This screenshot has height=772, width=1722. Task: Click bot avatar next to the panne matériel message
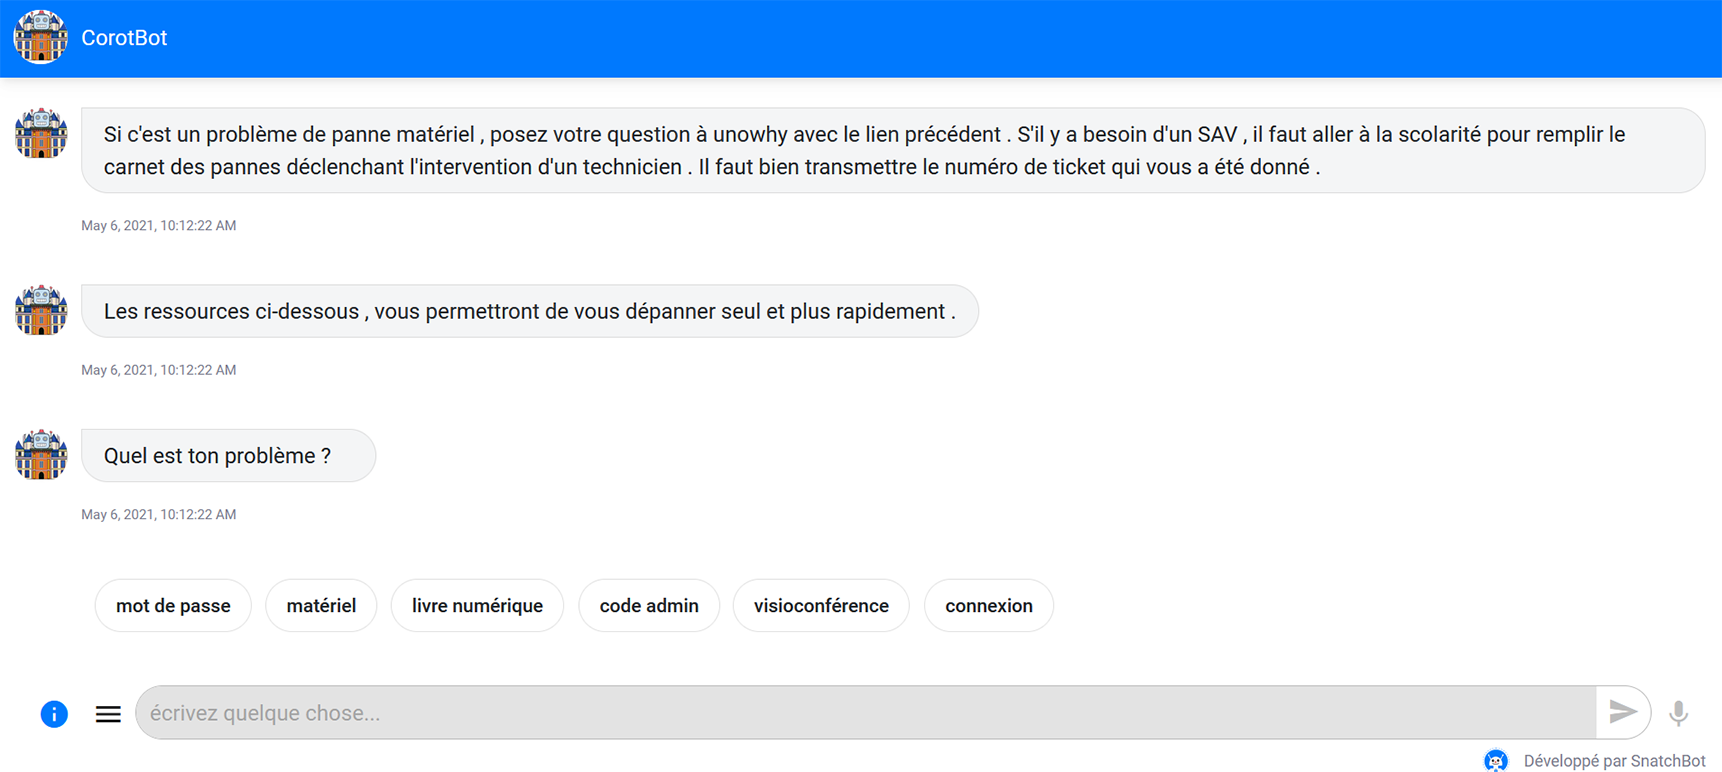41,133
